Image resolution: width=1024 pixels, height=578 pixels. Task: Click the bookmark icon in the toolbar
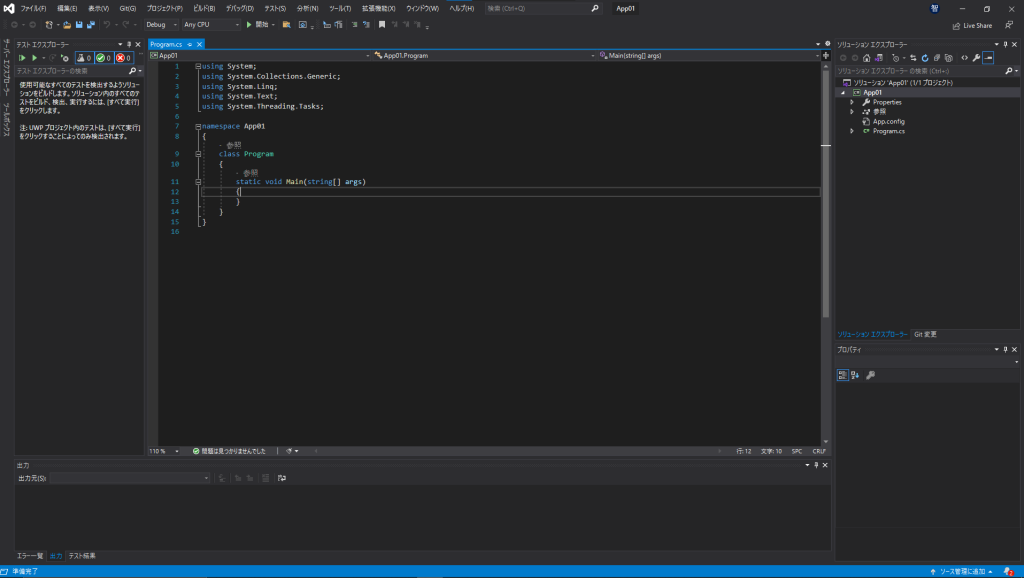[381, 24]
